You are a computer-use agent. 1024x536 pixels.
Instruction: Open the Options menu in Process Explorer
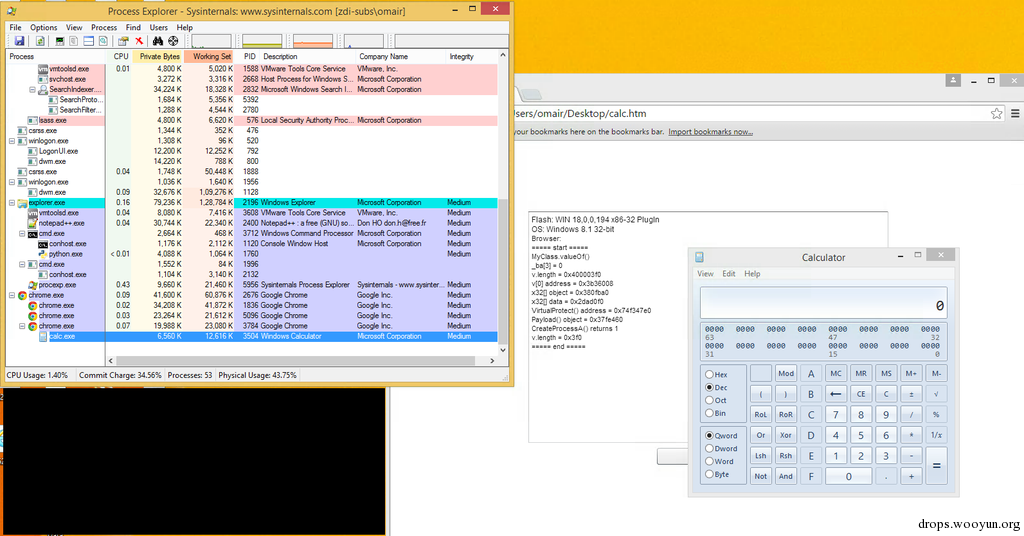44,27
